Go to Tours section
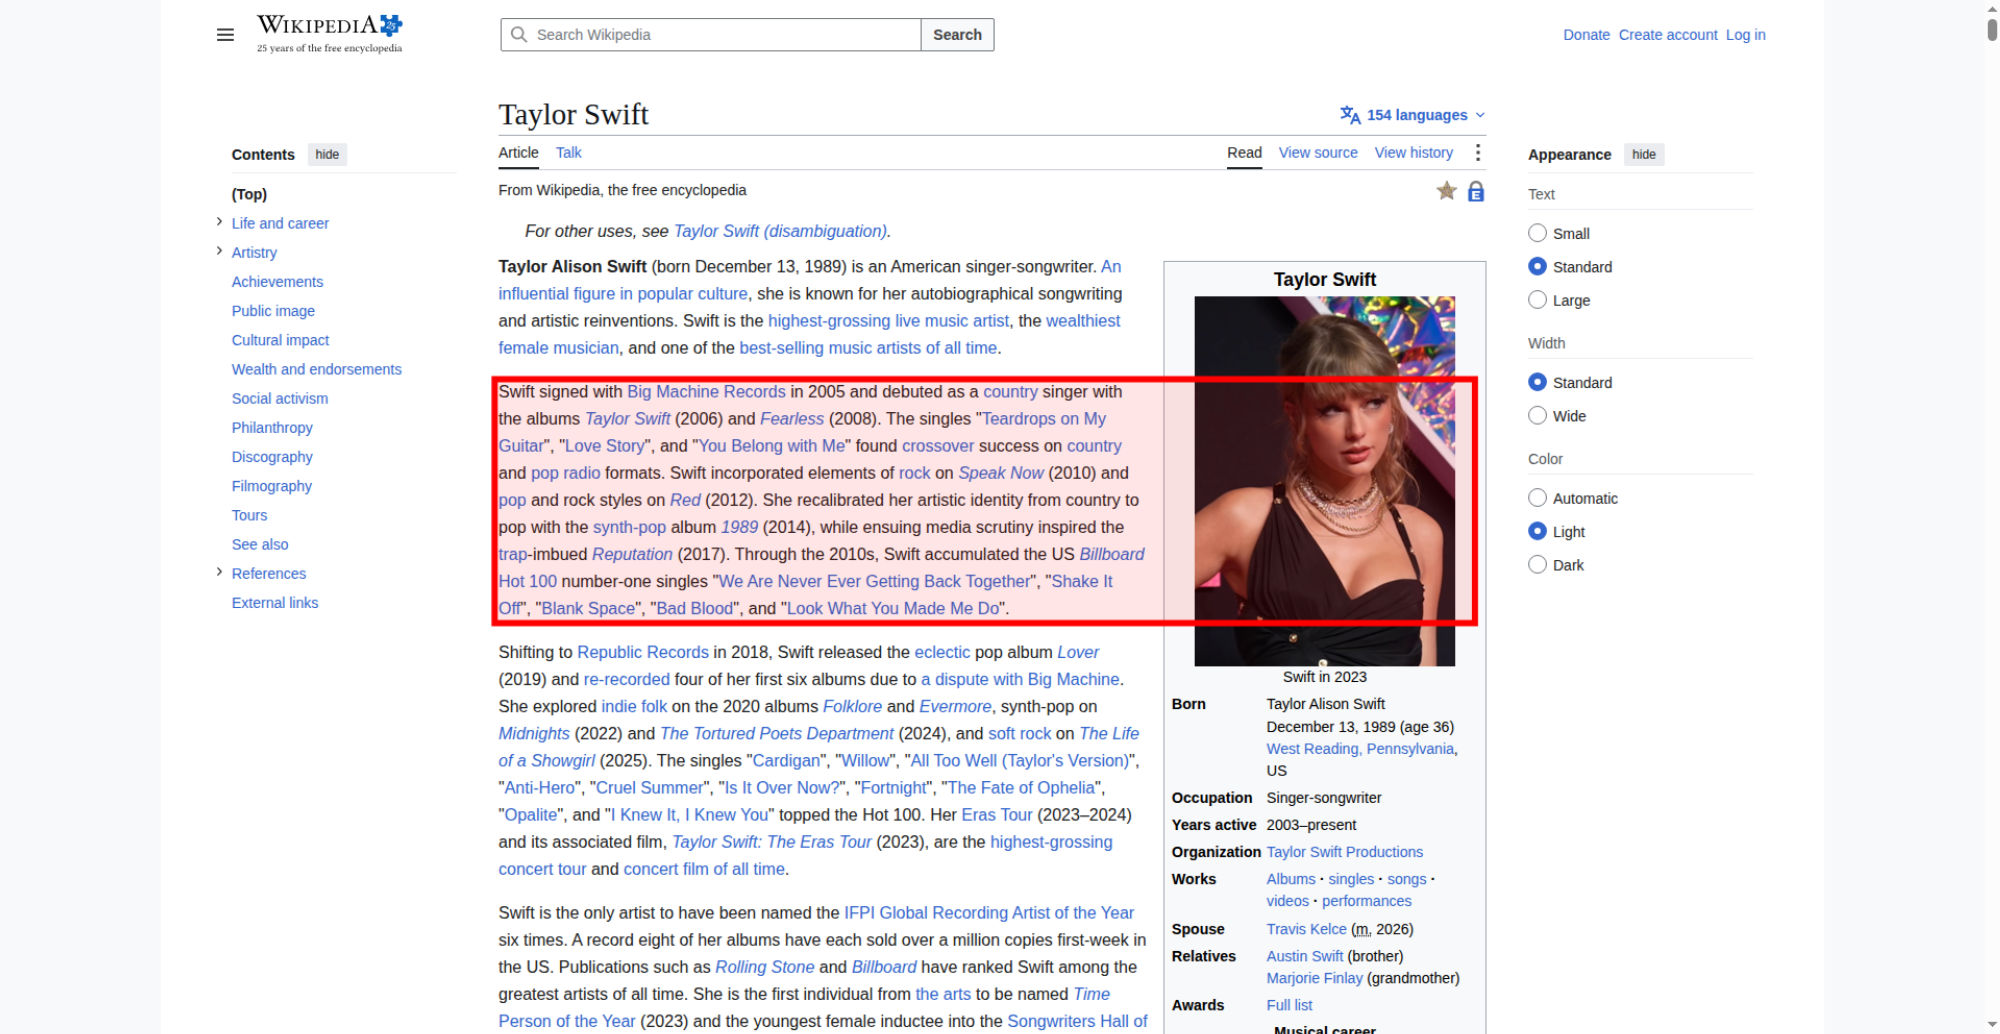This screenshot has width=2000, height=1034. (249, 515)
